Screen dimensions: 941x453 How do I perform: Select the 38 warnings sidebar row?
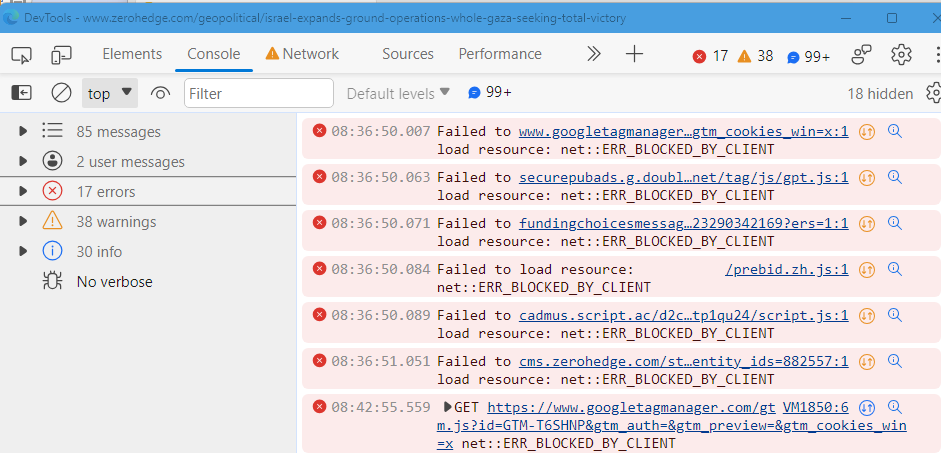pyautogui.click(x=148, y=221)
